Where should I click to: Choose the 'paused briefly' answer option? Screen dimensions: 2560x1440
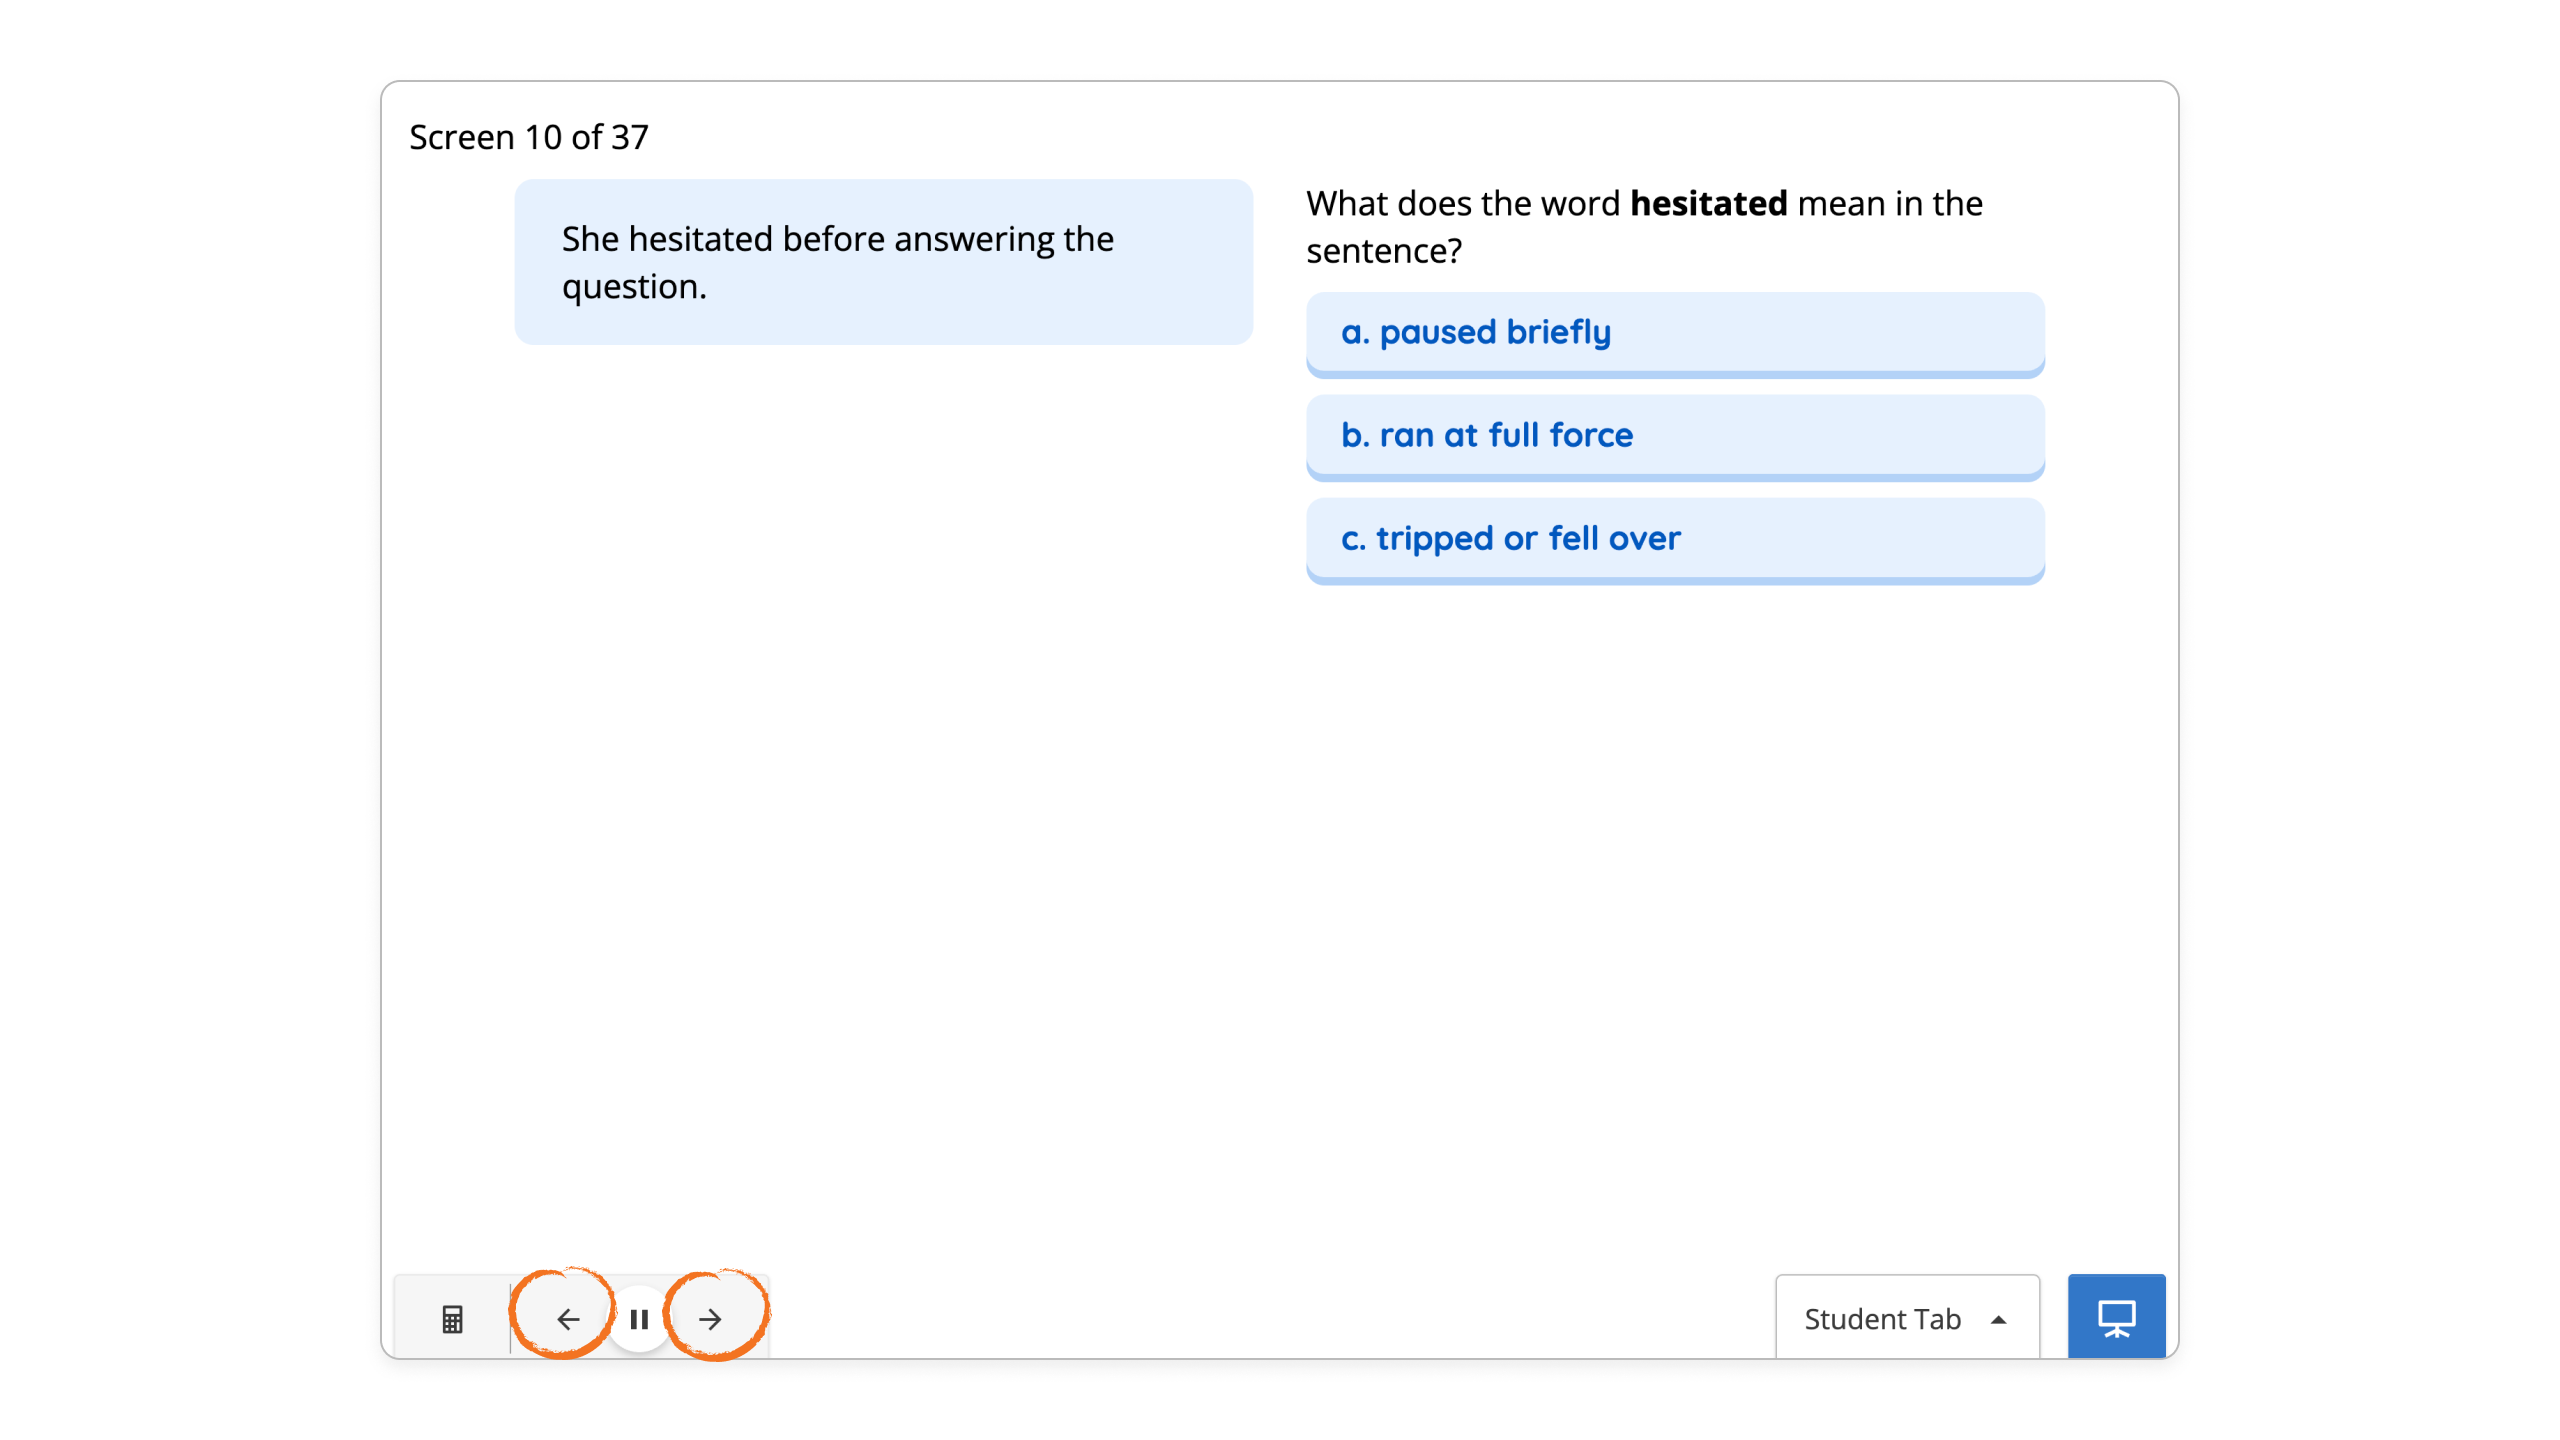click(x=1675, y=333)
